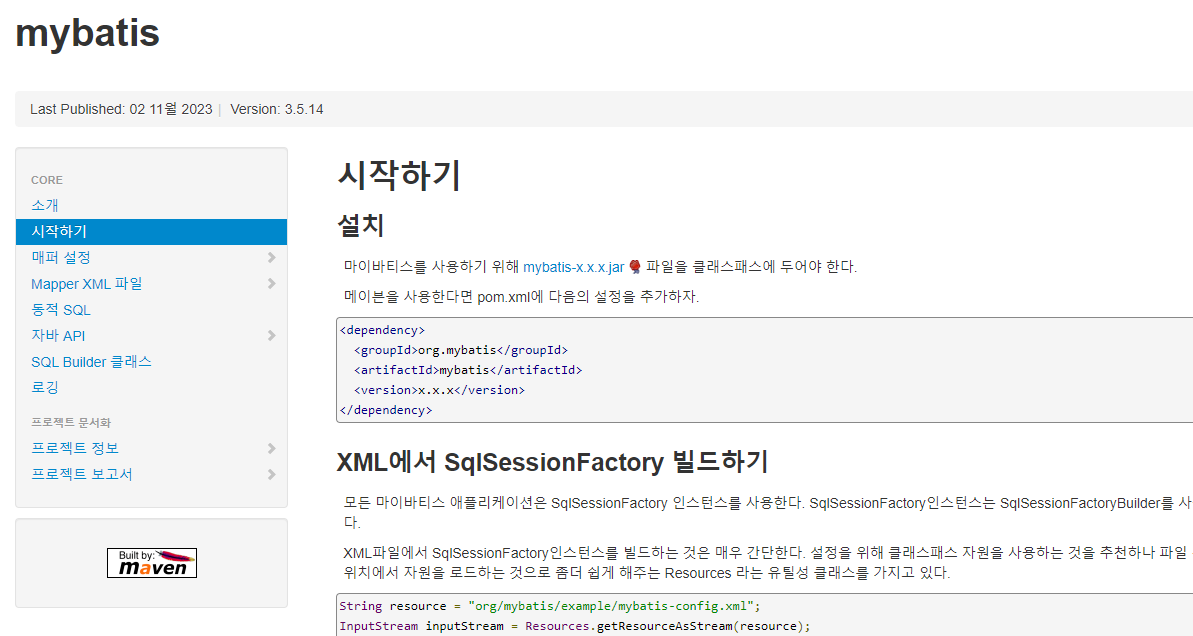
Task: Click the 프로젝트 문서화 section label
Action: (x=71, y=422)
